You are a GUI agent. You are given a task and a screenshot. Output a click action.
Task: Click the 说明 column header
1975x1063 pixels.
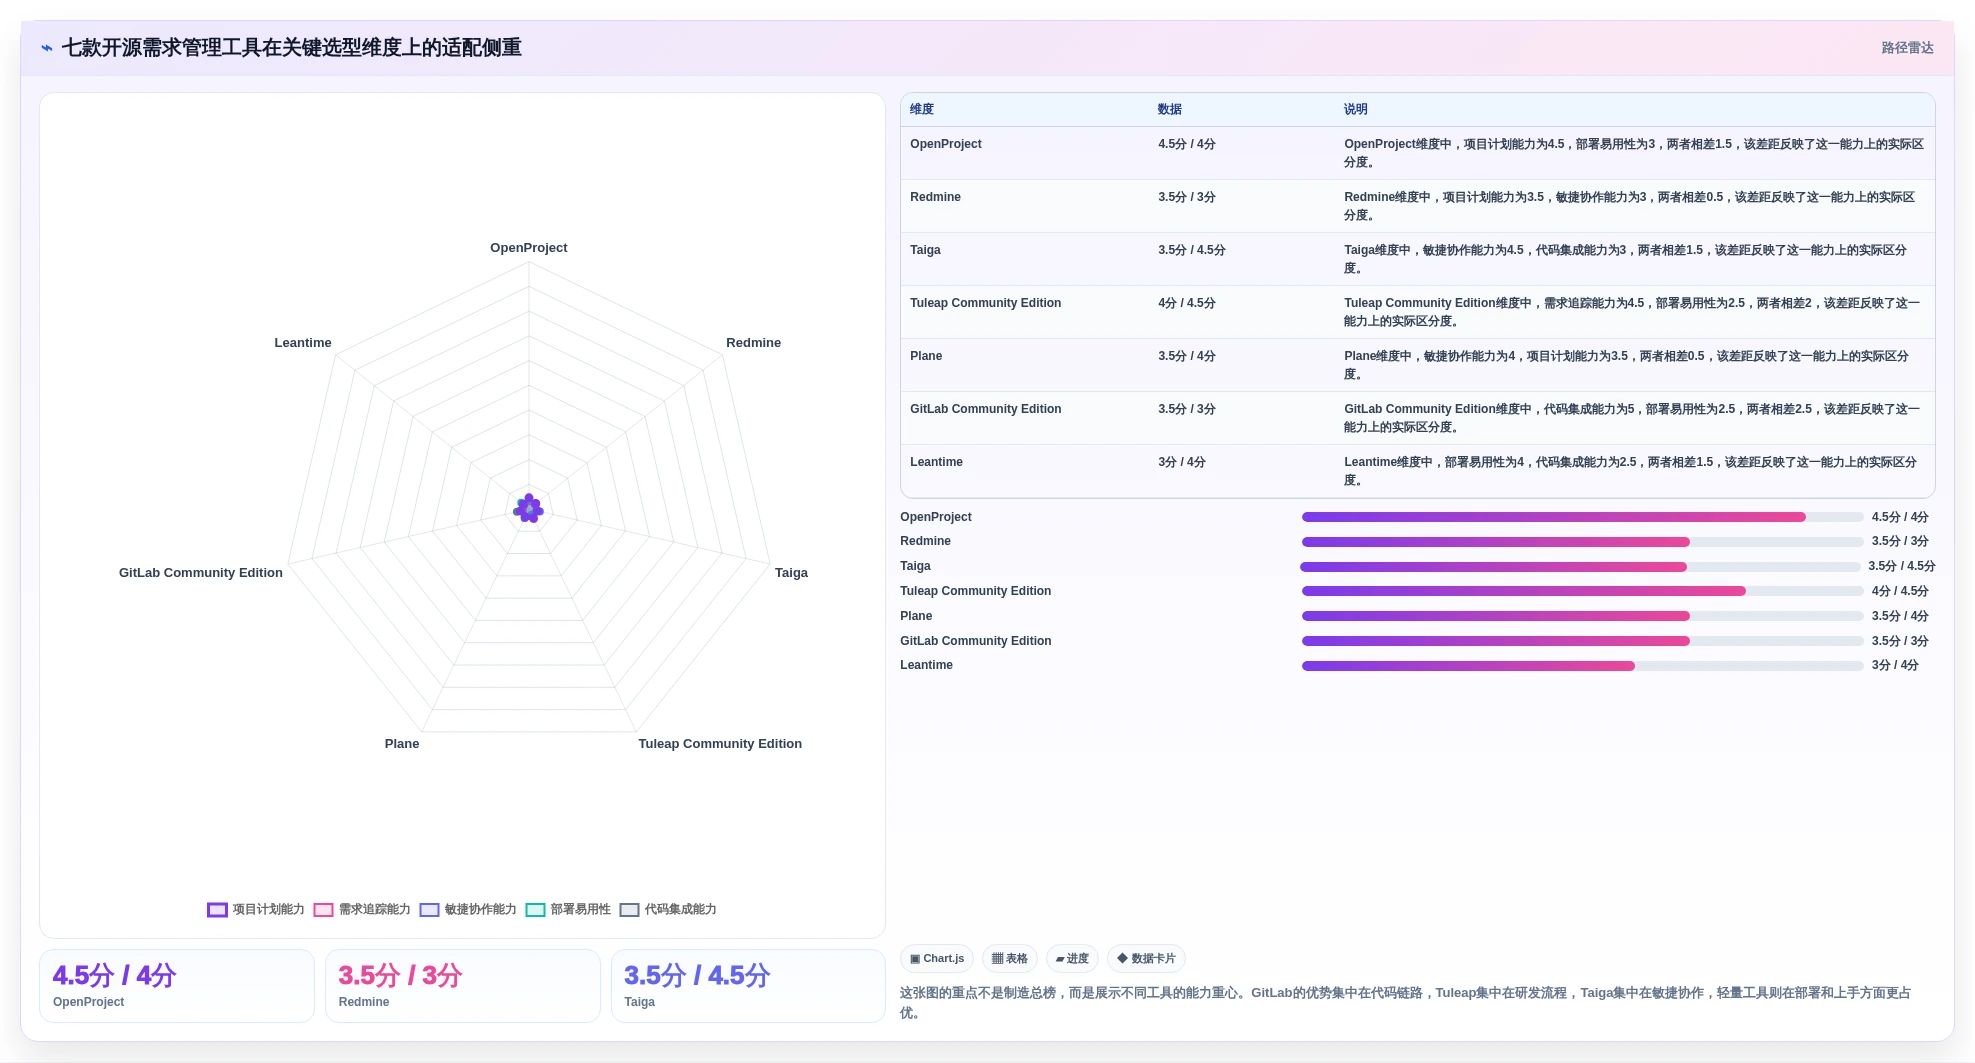coord(1356,109)
